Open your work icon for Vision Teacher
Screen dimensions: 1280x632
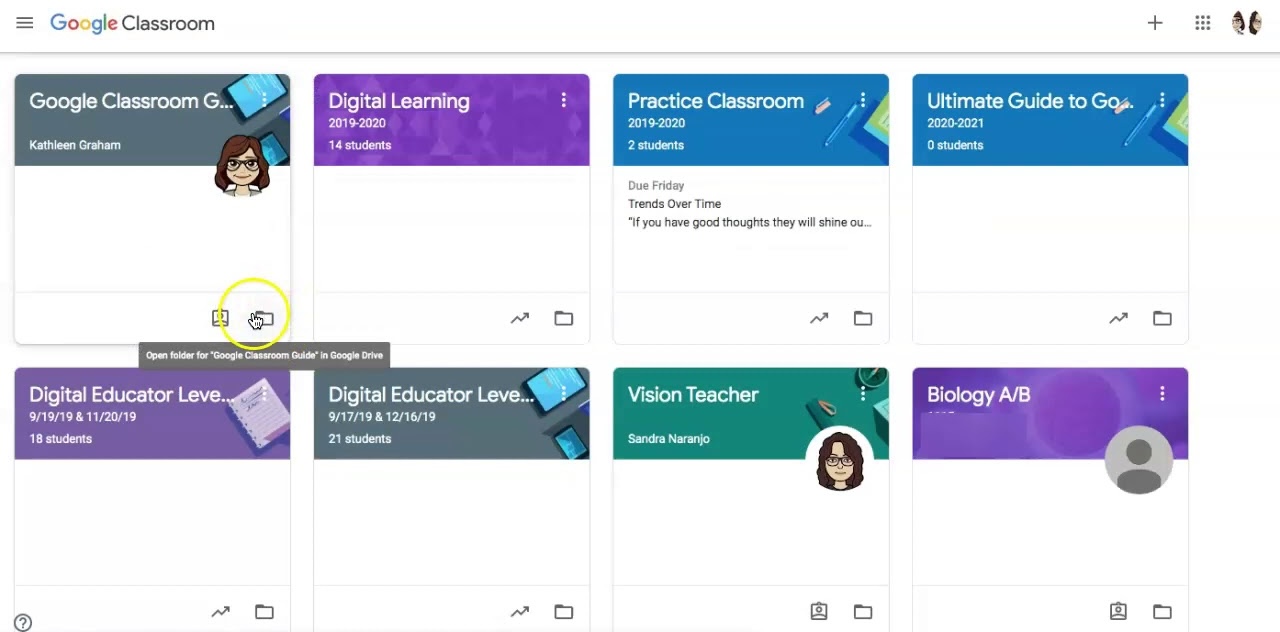[x=819, y=611]
